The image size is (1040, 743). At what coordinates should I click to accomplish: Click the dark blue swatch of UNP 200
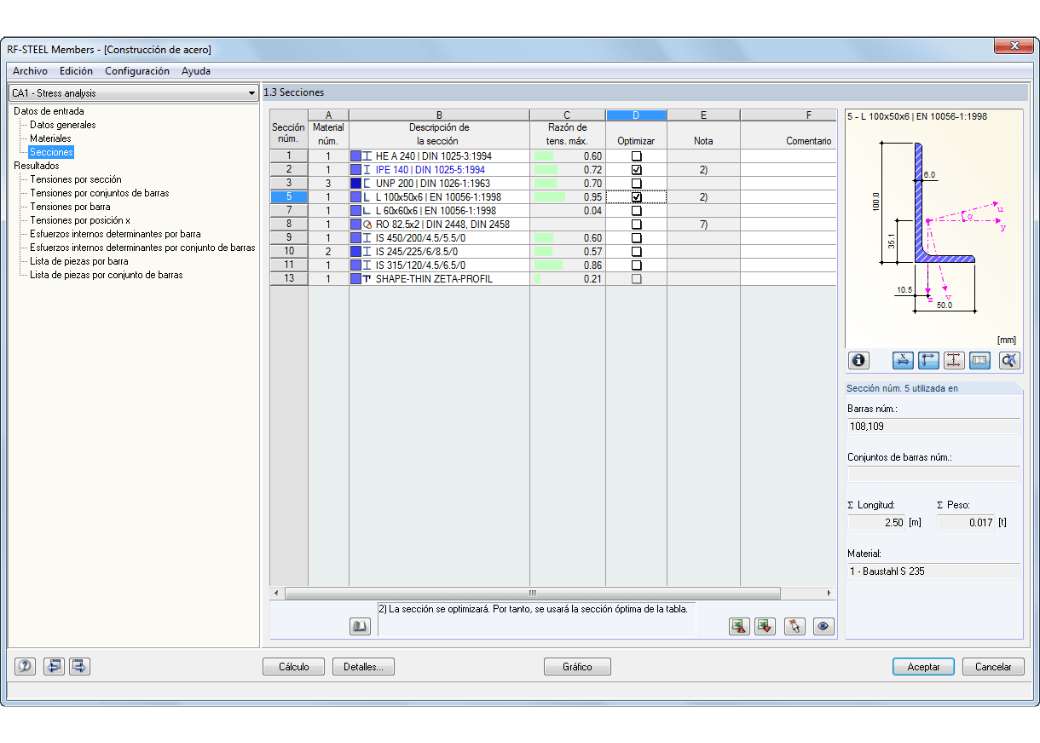pyautogui.click(x=356, y=183)
